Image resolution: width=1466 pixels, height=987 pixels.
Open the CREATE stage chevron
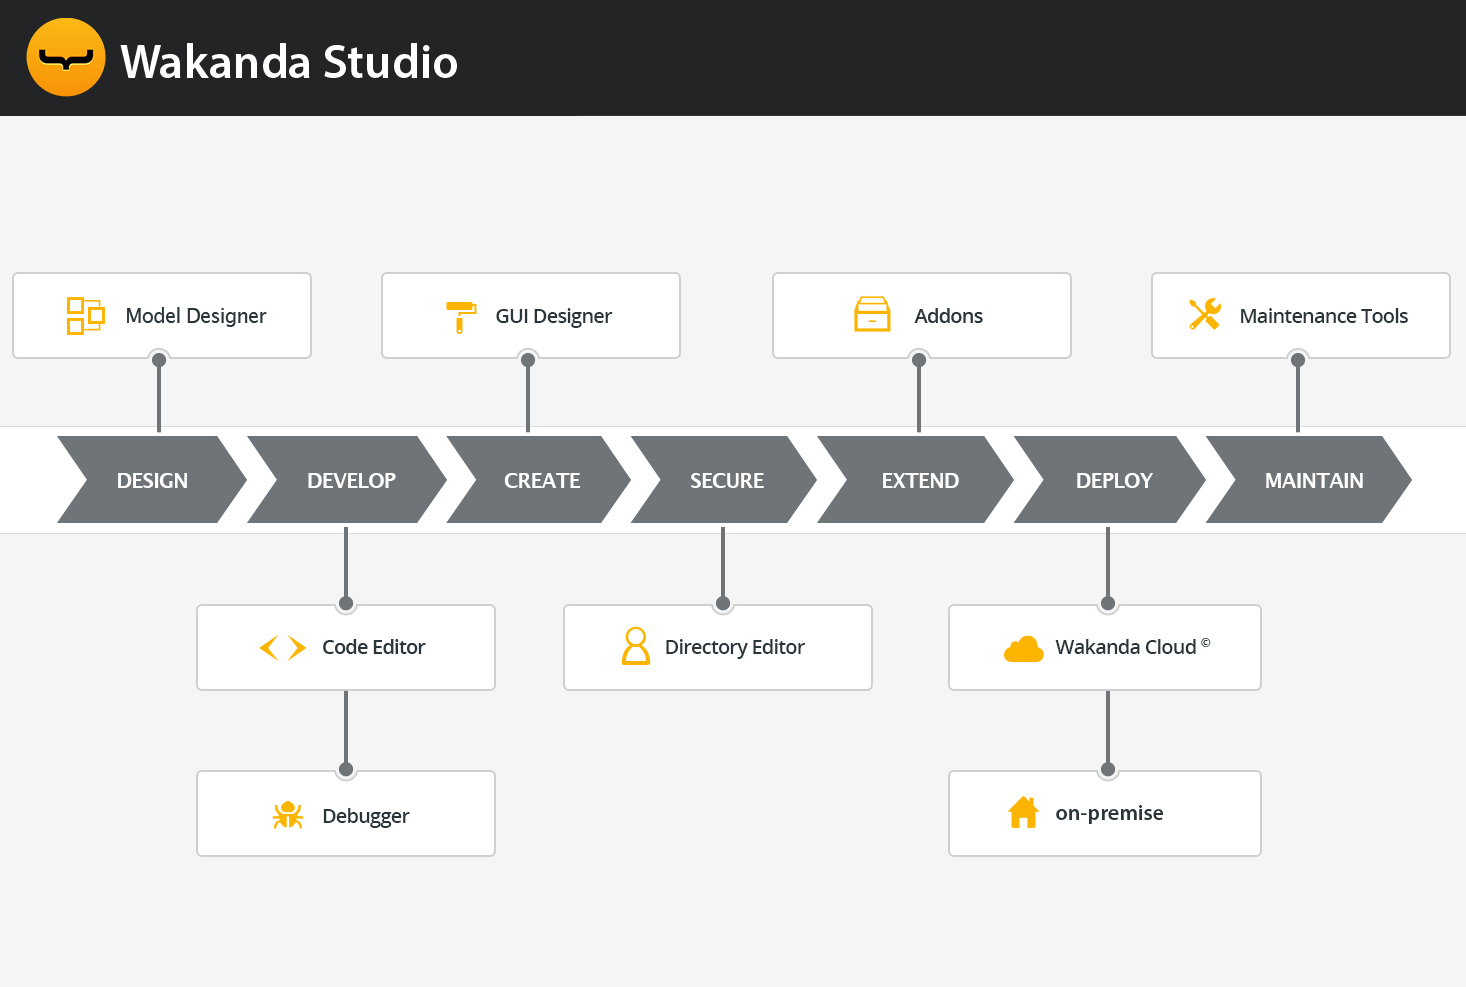coord(541,480)
